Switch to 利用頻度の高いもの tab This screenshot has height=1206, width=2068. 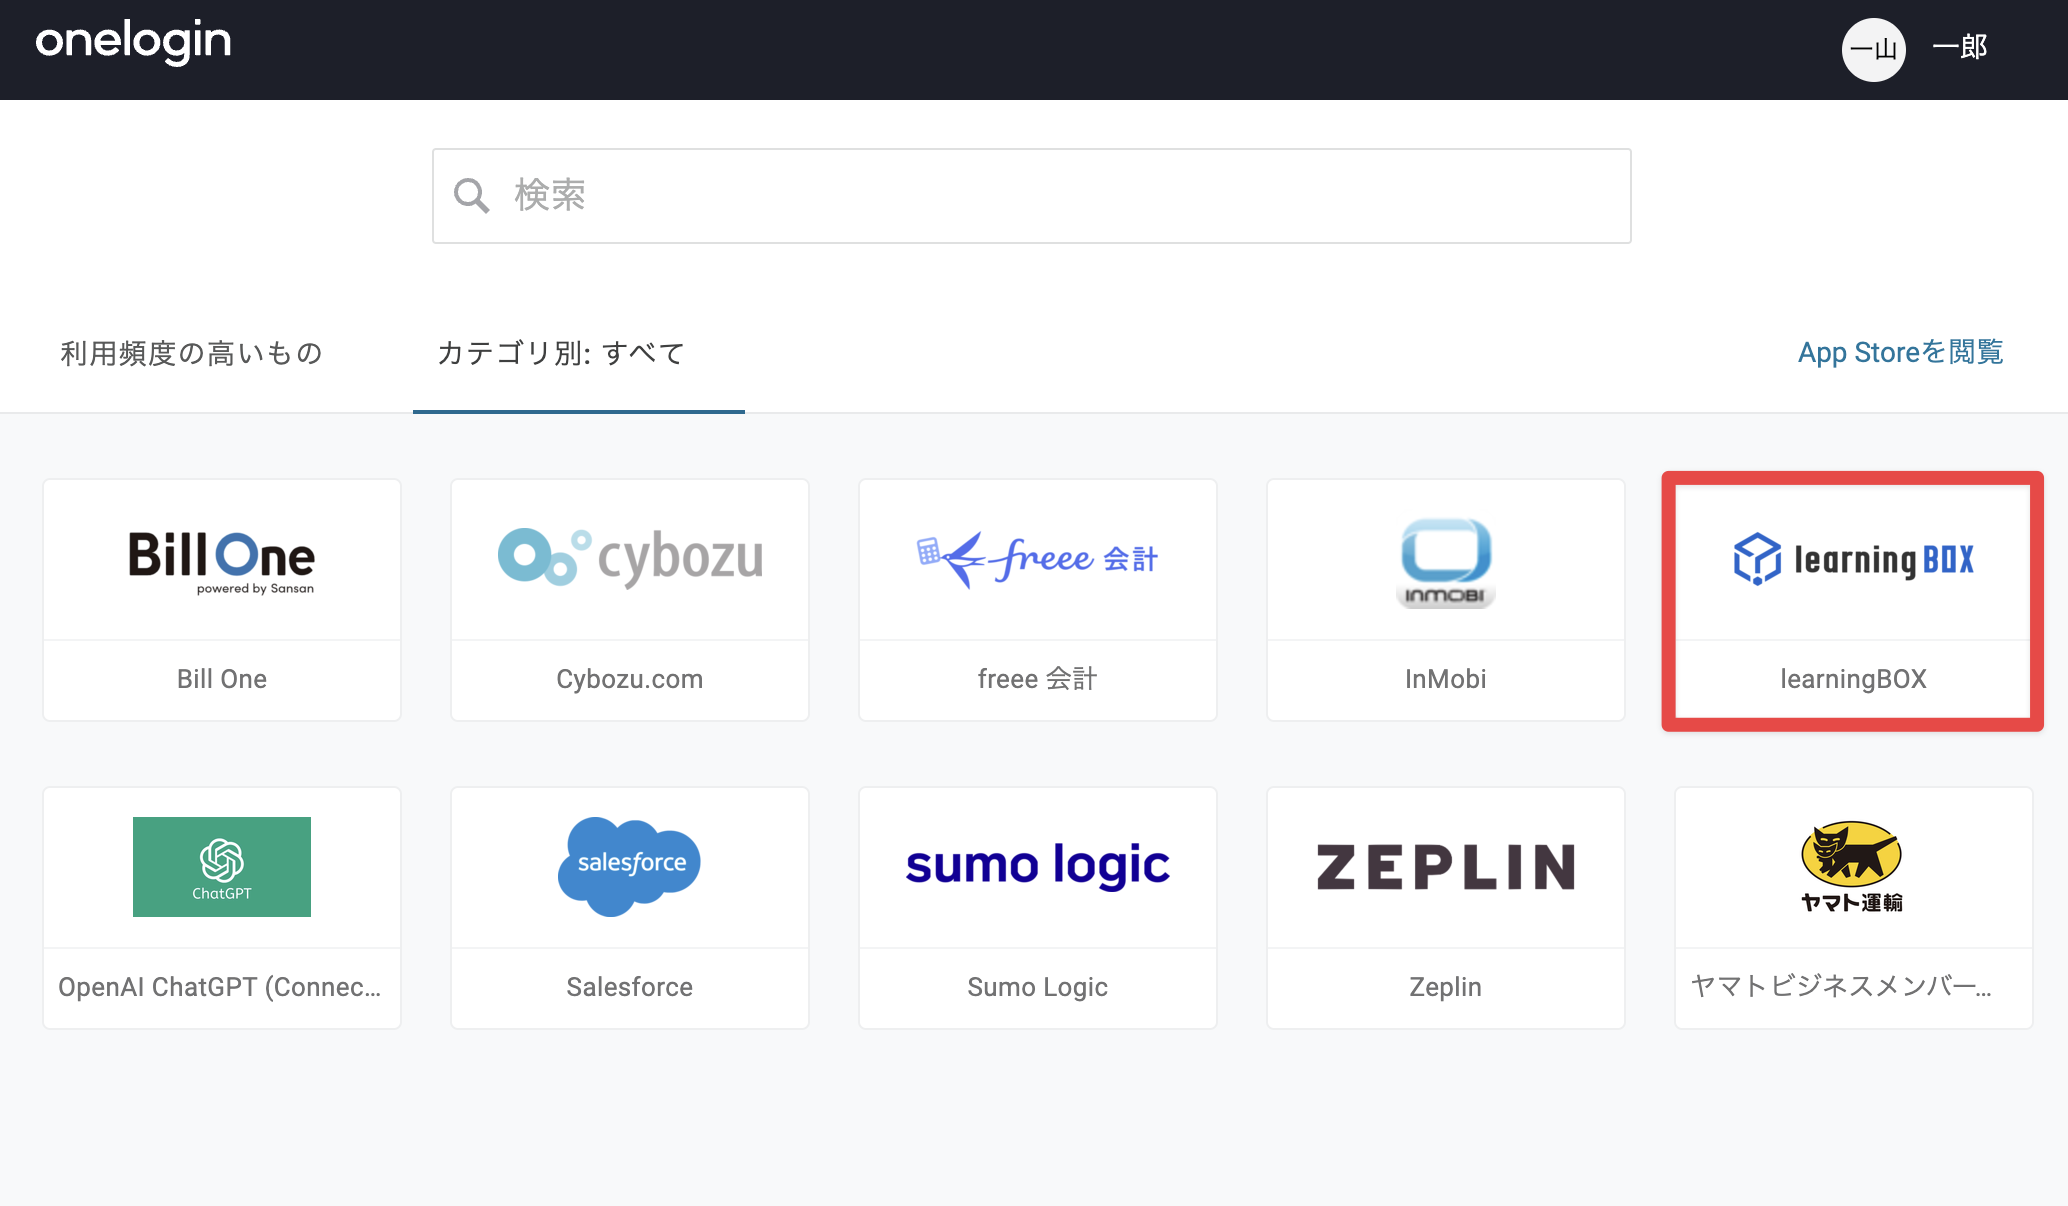191,353
